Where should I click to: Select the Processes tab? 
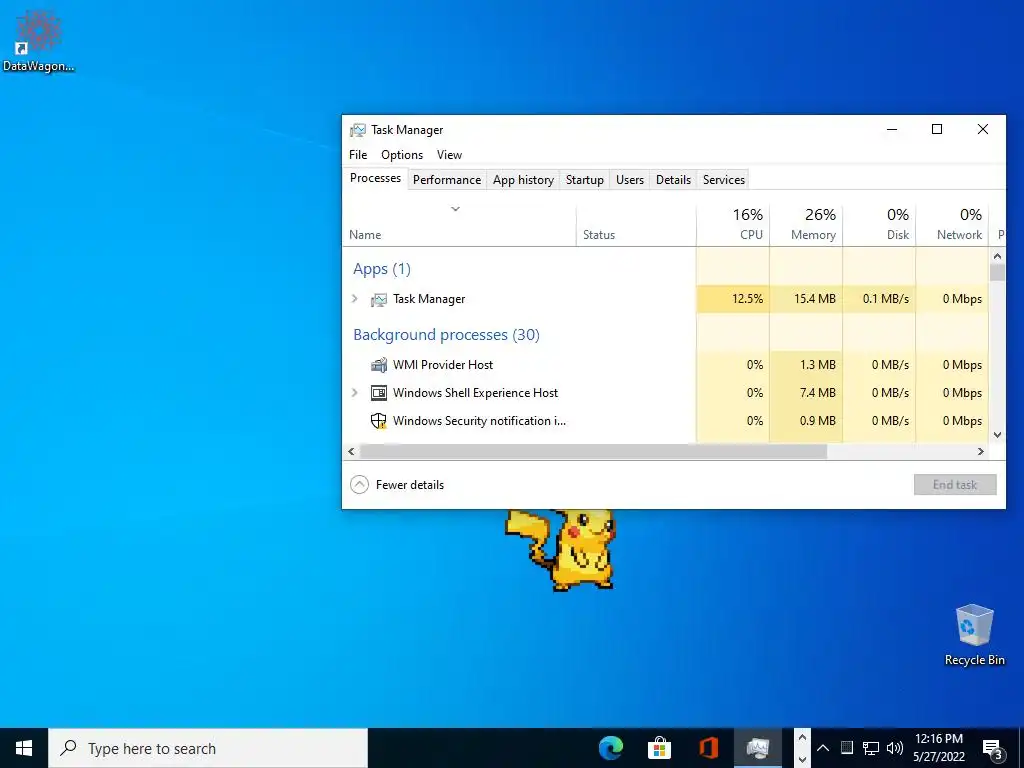(375, 178)
